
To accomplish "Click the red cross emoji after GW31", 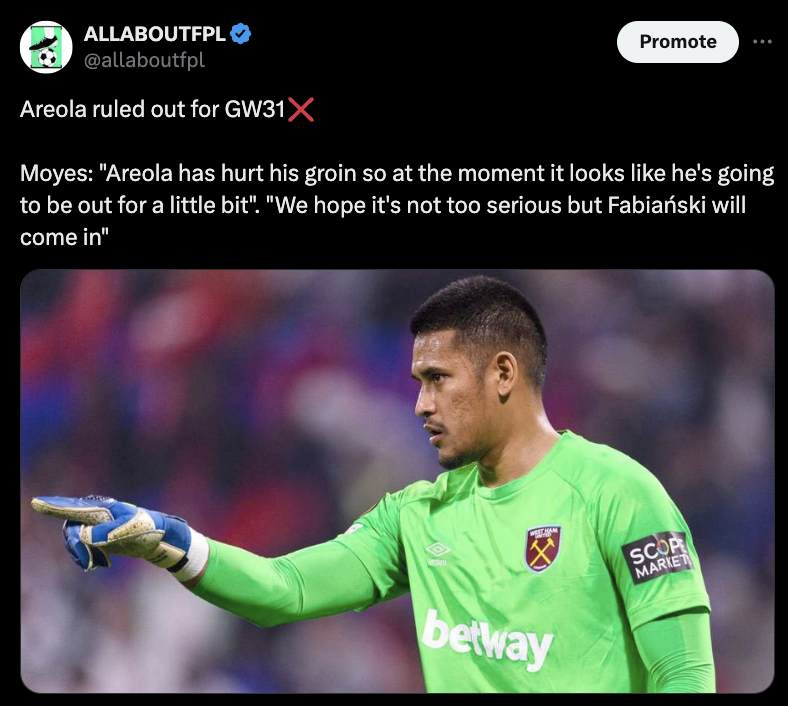I will (x=301, y=109).
